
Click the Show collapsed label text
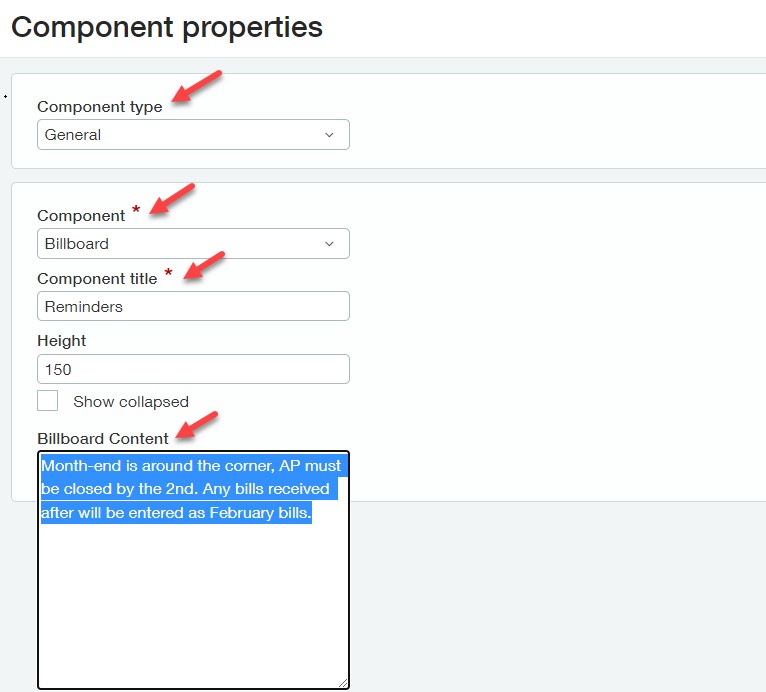pos(131,402)
